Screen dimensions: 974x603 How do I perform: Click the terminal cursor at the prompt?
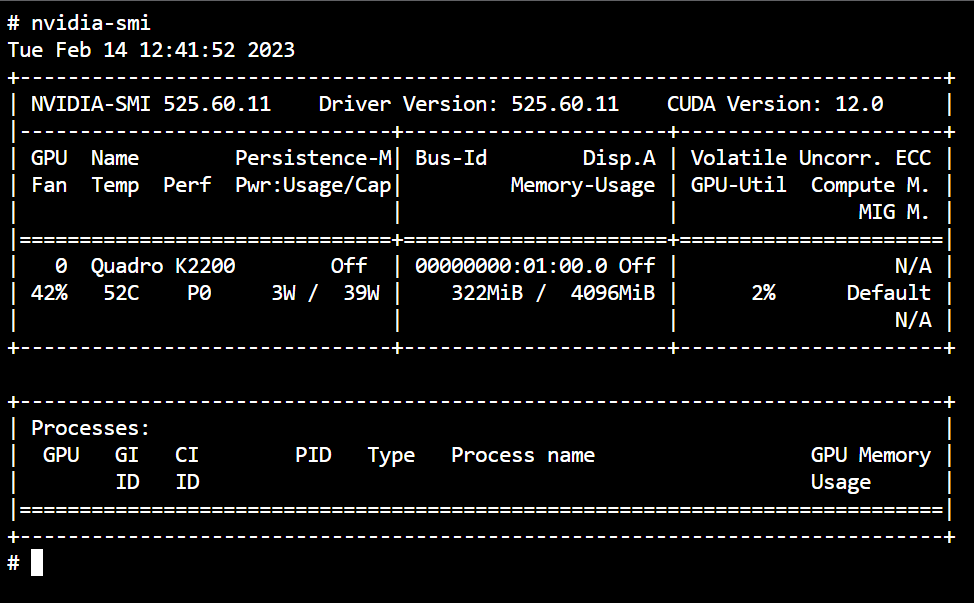[x=37, y=563]
